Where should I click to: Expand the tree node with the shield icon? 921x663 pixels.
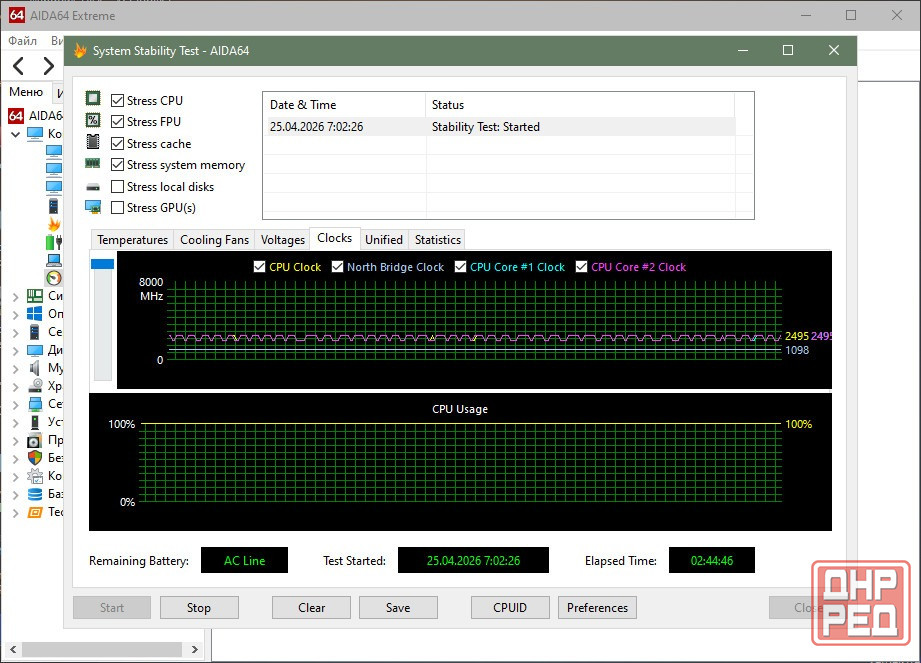pyautogui.click(x=15, y=458)
